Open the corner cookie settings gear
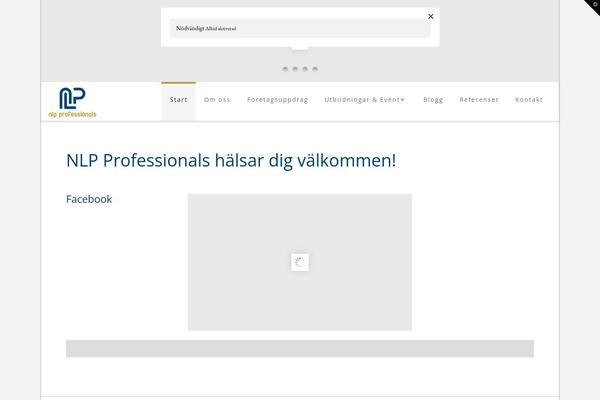600x400 pixels. tap(594, 5)
